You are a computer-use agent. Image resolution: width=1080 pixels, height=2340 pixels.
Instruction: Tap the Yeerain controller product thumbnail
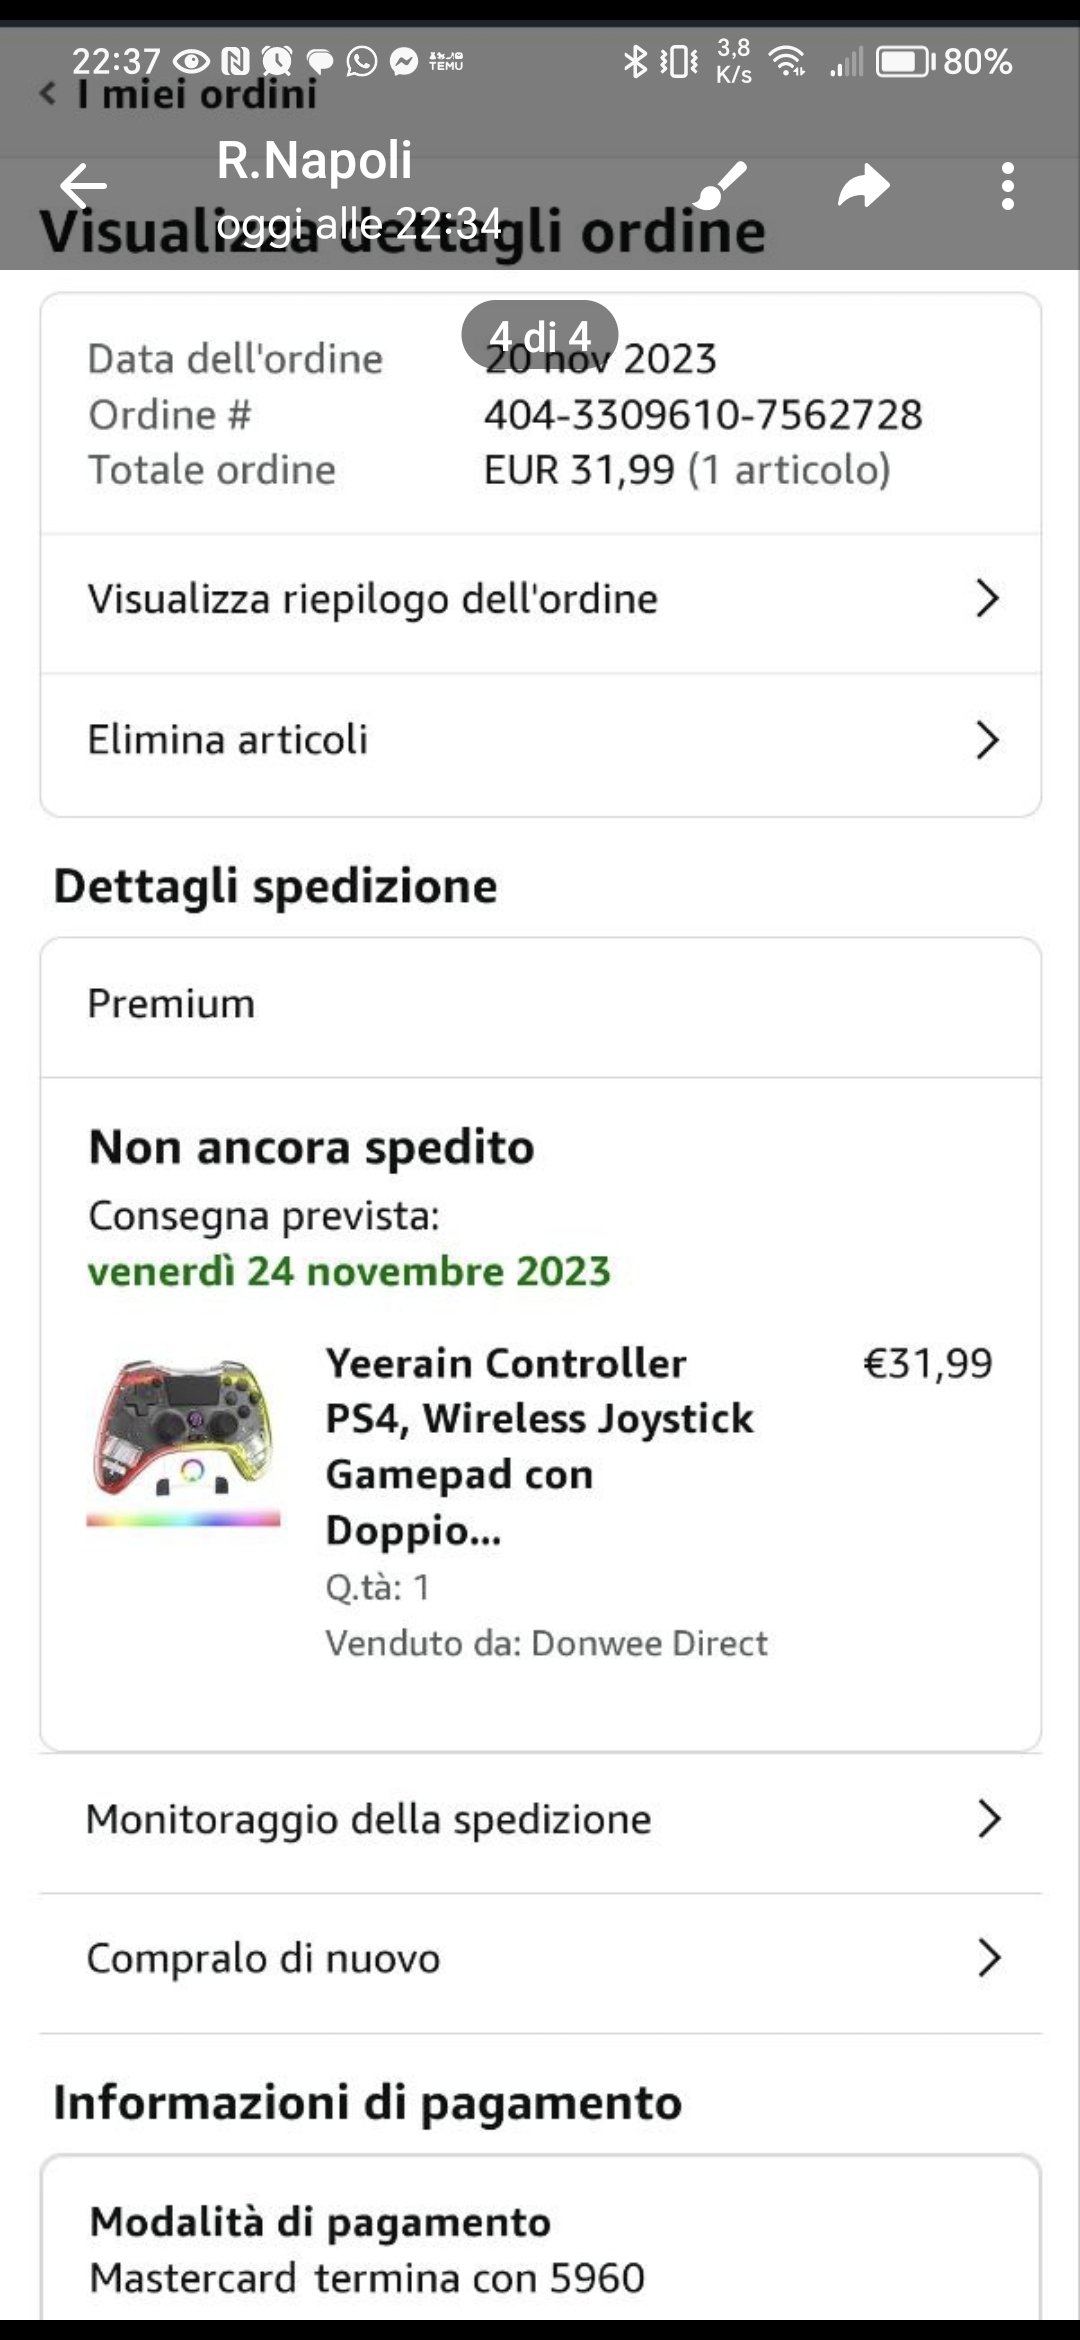184,1440
